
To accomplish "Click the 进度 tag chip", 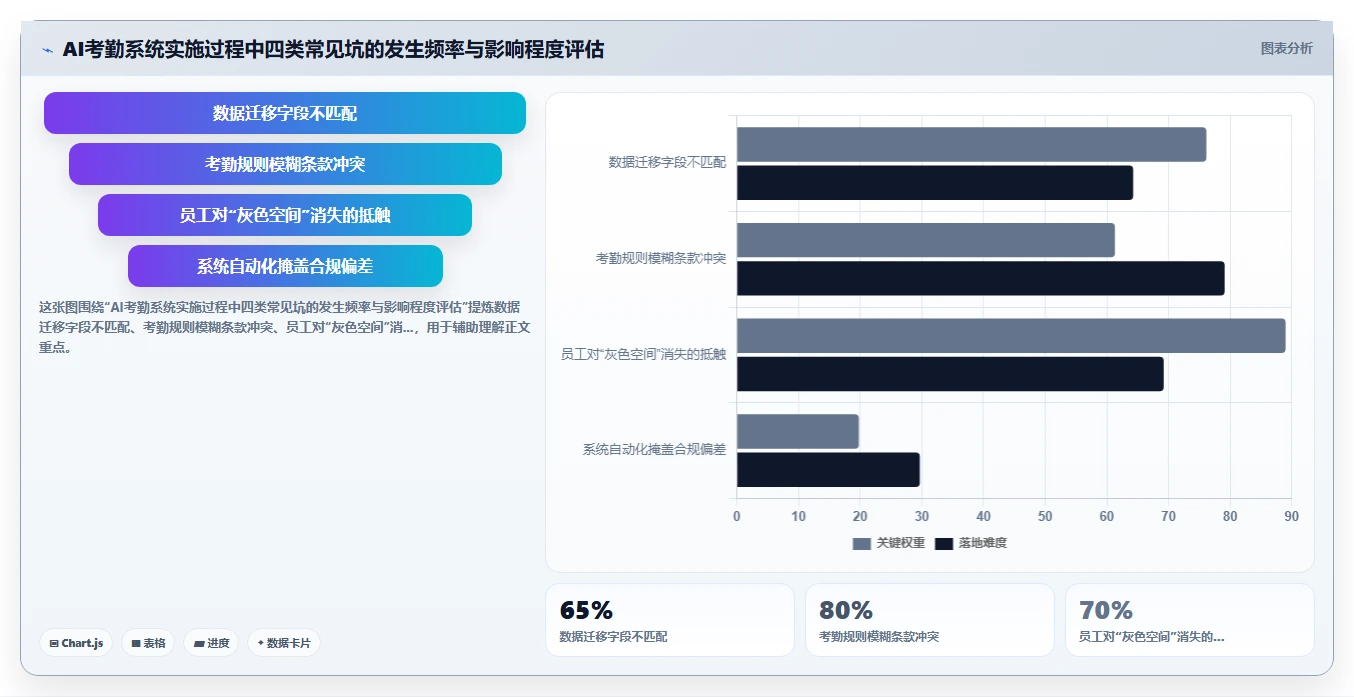I will tap(211, 643).
